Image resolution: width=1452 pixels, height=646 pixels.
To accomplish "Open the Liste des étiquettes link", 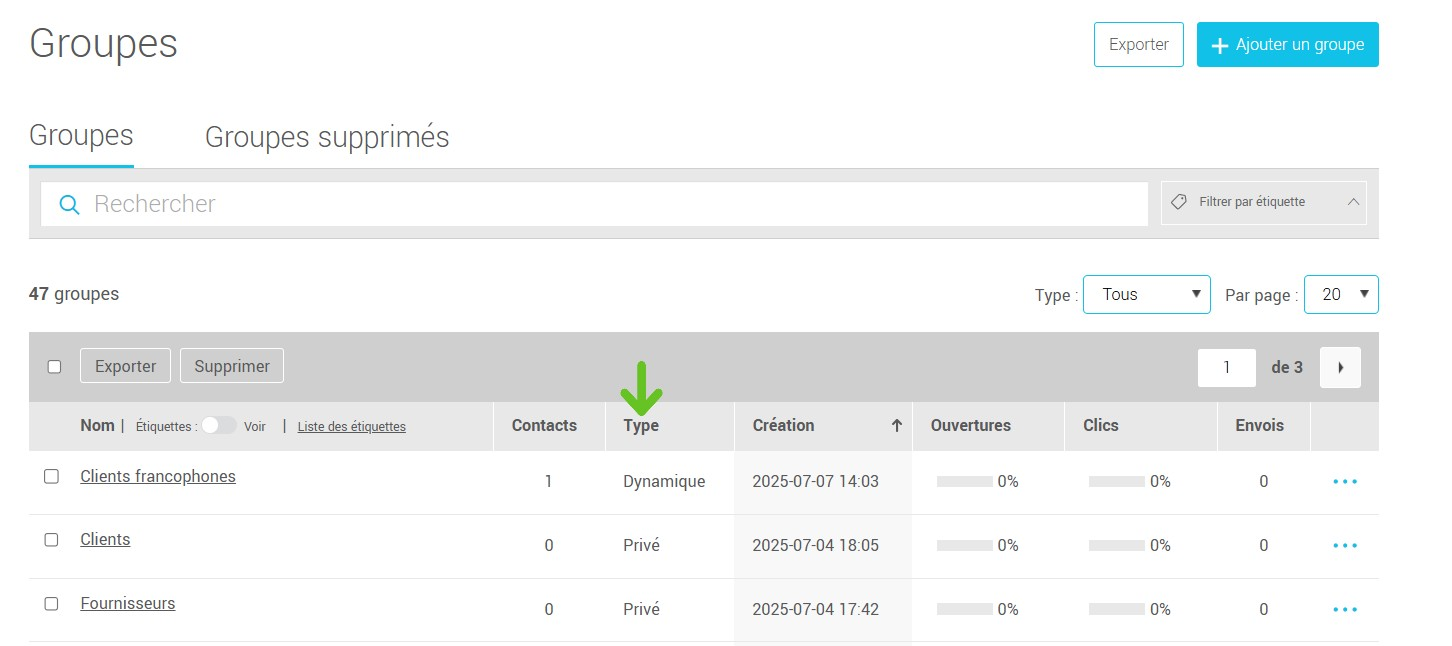I will click(x=351, y=426).
